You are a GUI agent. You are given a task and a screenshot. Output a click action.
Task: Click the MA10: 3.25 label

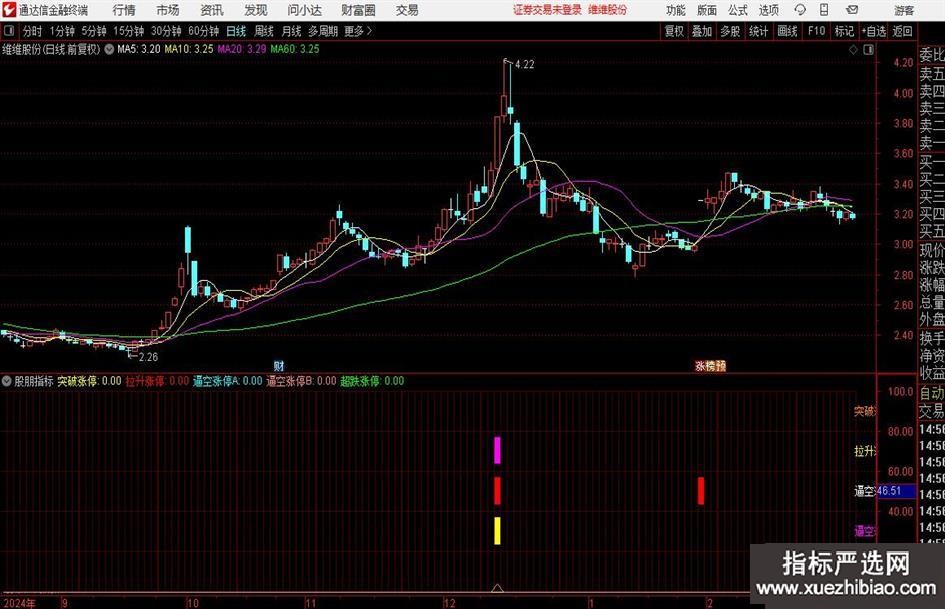[189, 49]
